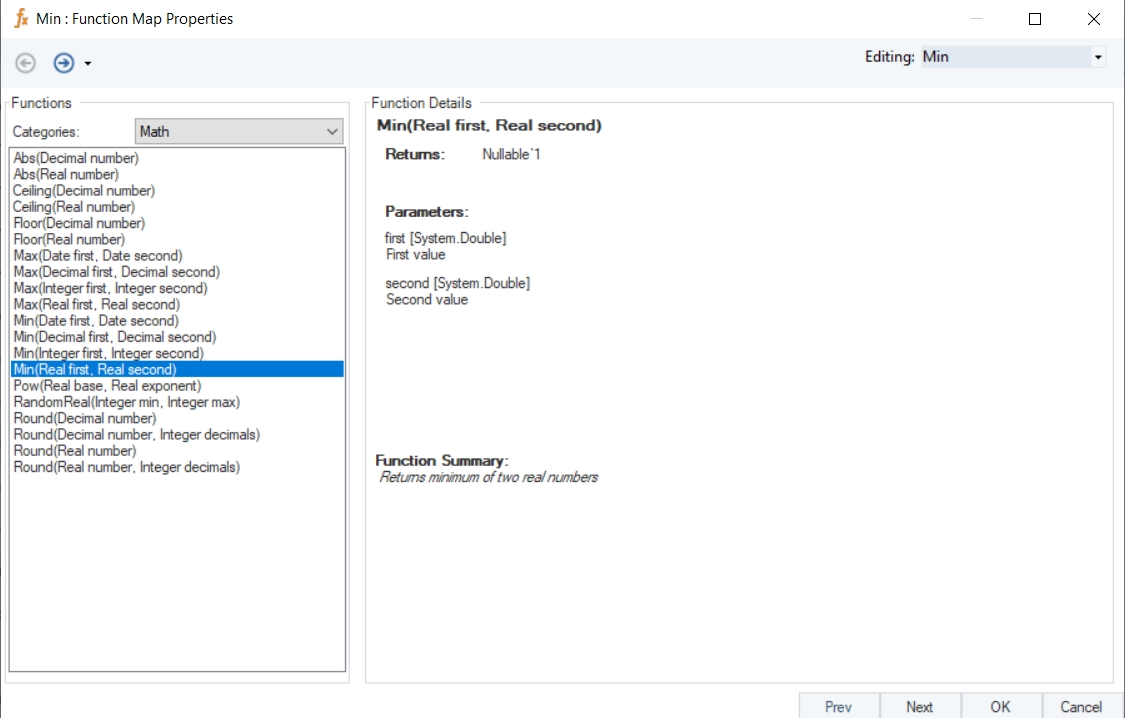This screenshot has width=1125, height=718.
Task: Select Min(Integer first, Integer second)
Action: [x=108, y=353]
